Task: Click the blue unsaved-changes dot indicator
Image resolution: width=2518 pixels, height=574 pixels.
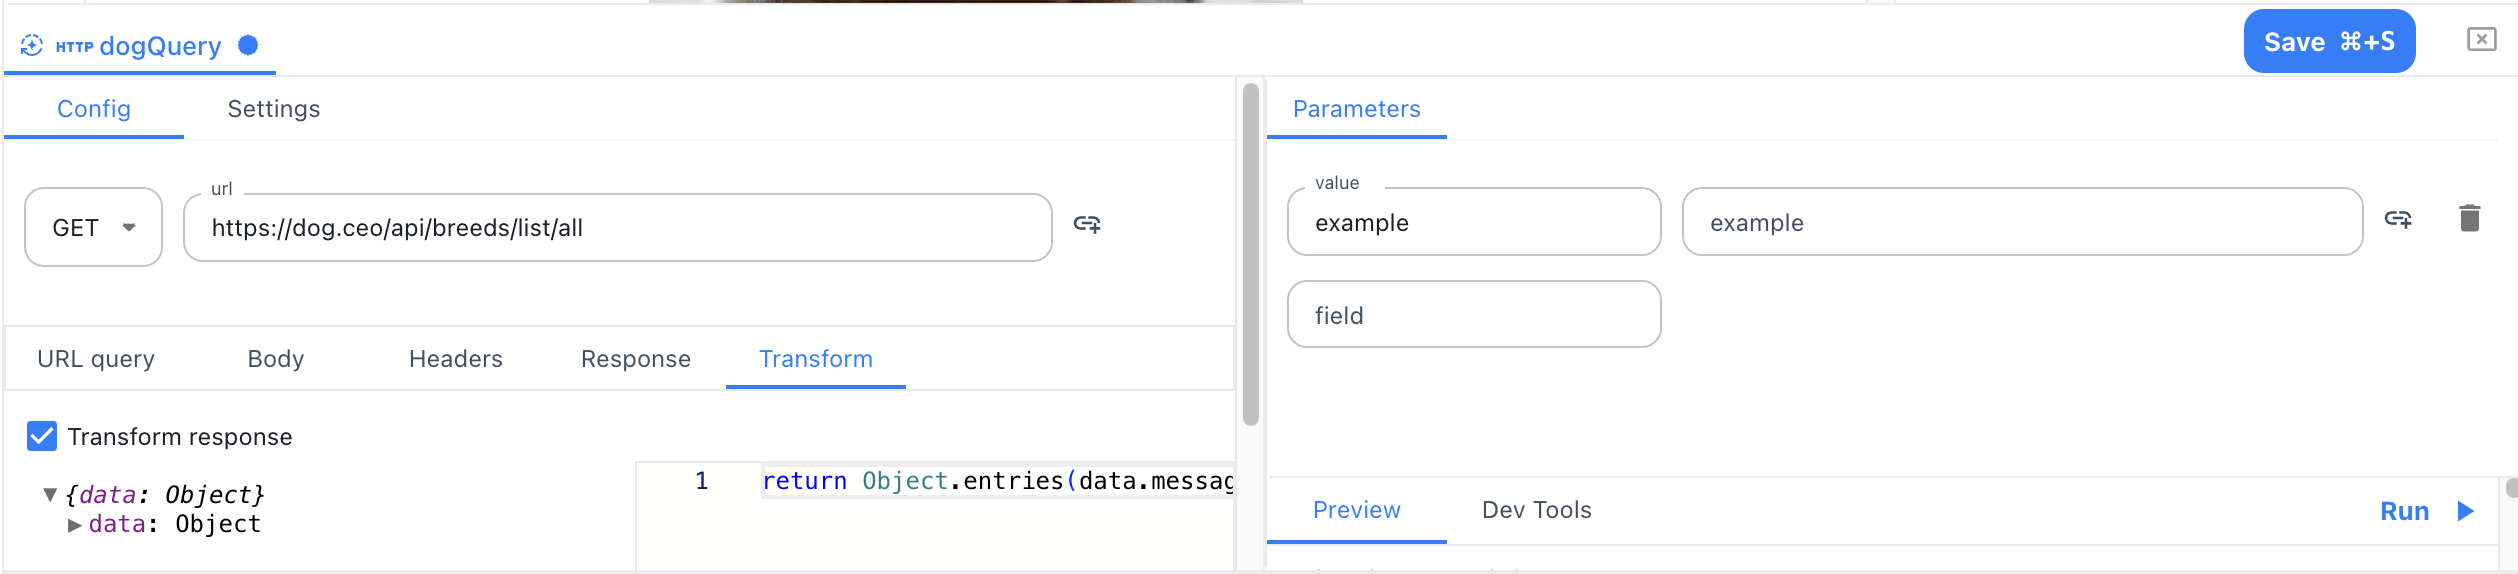Action: click(x=248, y=45)
